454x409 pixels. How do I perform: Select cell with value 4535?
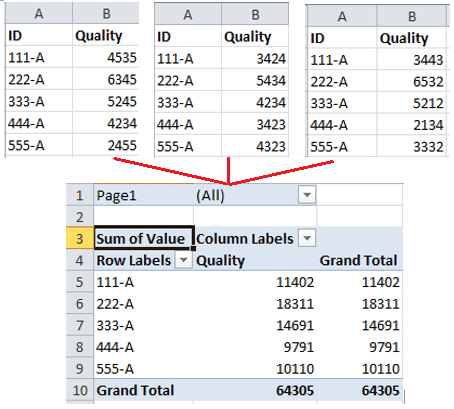(106, 57)
